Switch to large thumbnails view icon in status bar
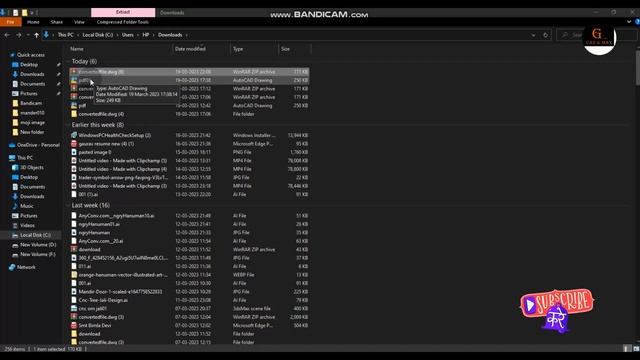Image resolution: width=640 pixels, height=360 pixels. pos(636,349)
